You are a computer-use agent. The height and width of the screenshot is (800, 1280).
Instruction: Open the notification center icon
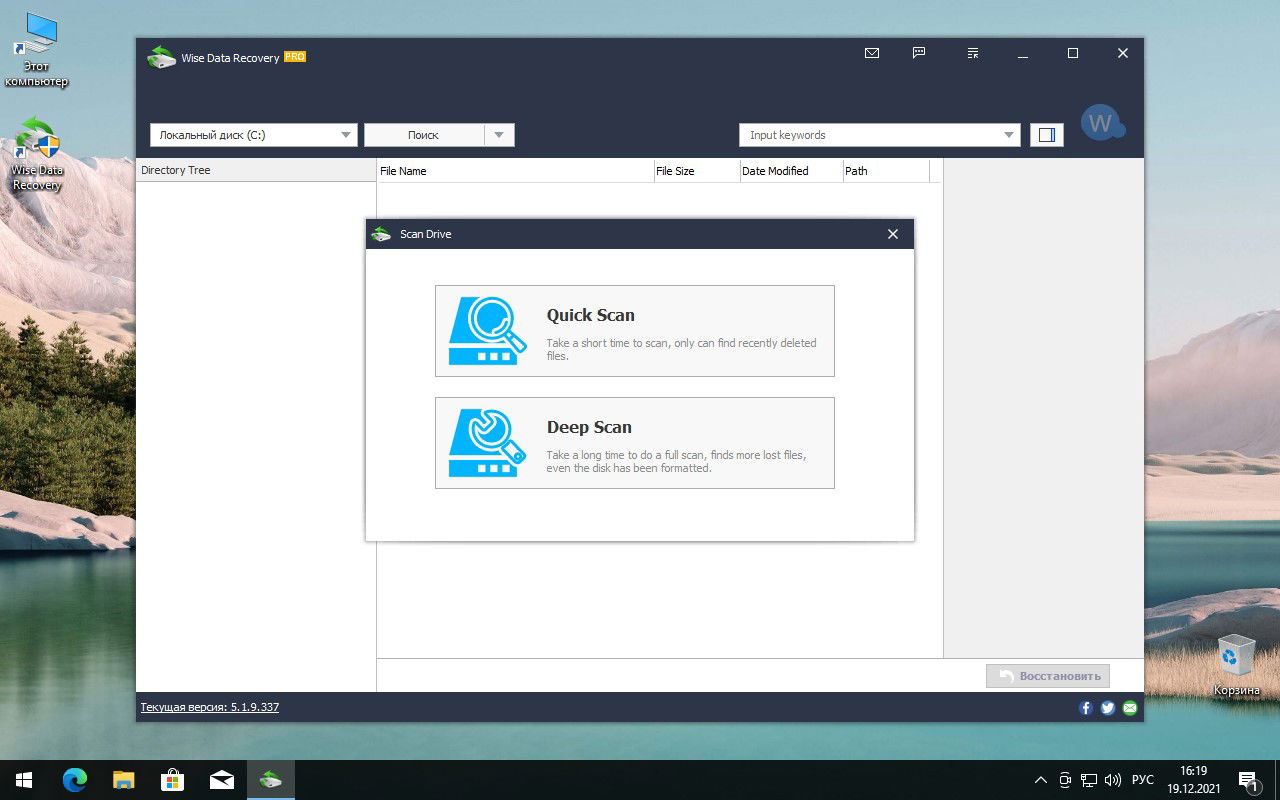pos(1248,779)
